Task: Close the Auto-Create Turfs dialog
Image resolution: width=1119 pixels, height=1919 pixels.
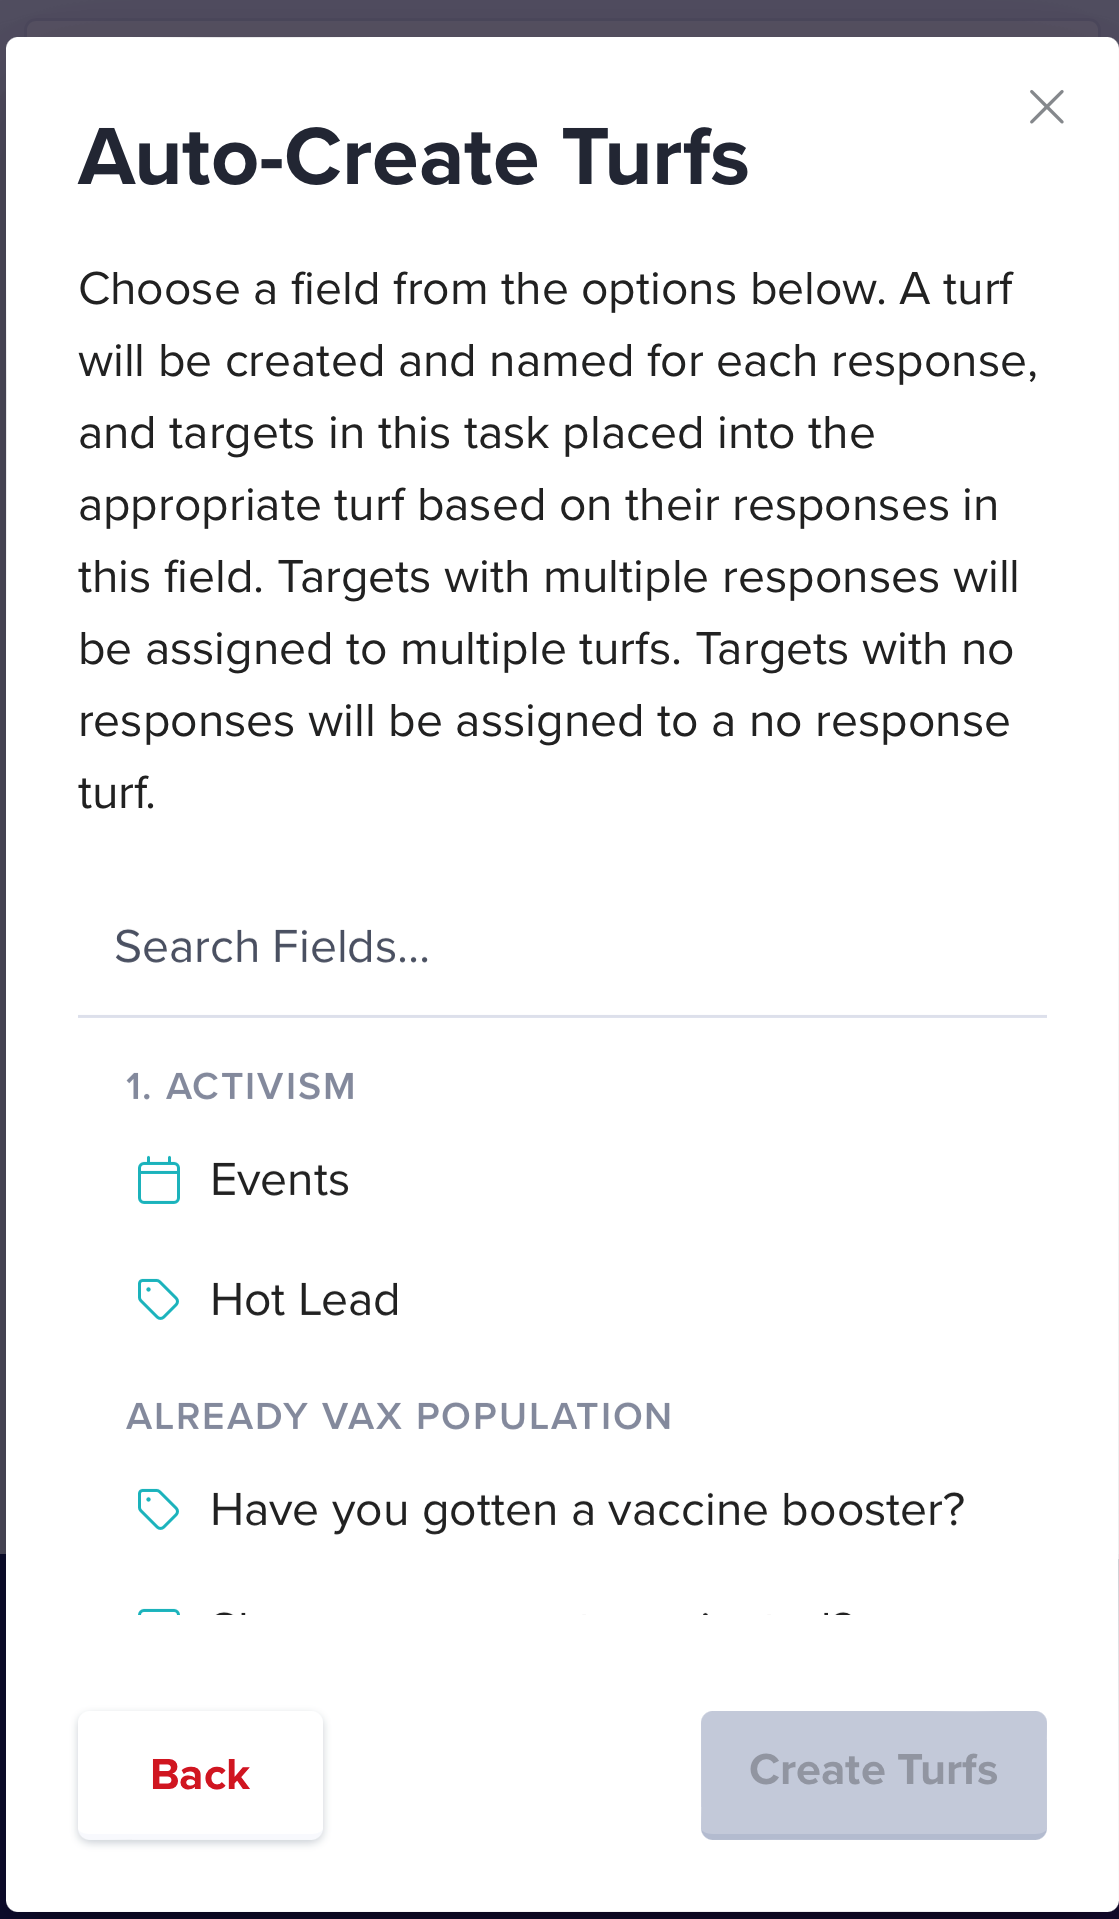Action: tap(1046, 107)
